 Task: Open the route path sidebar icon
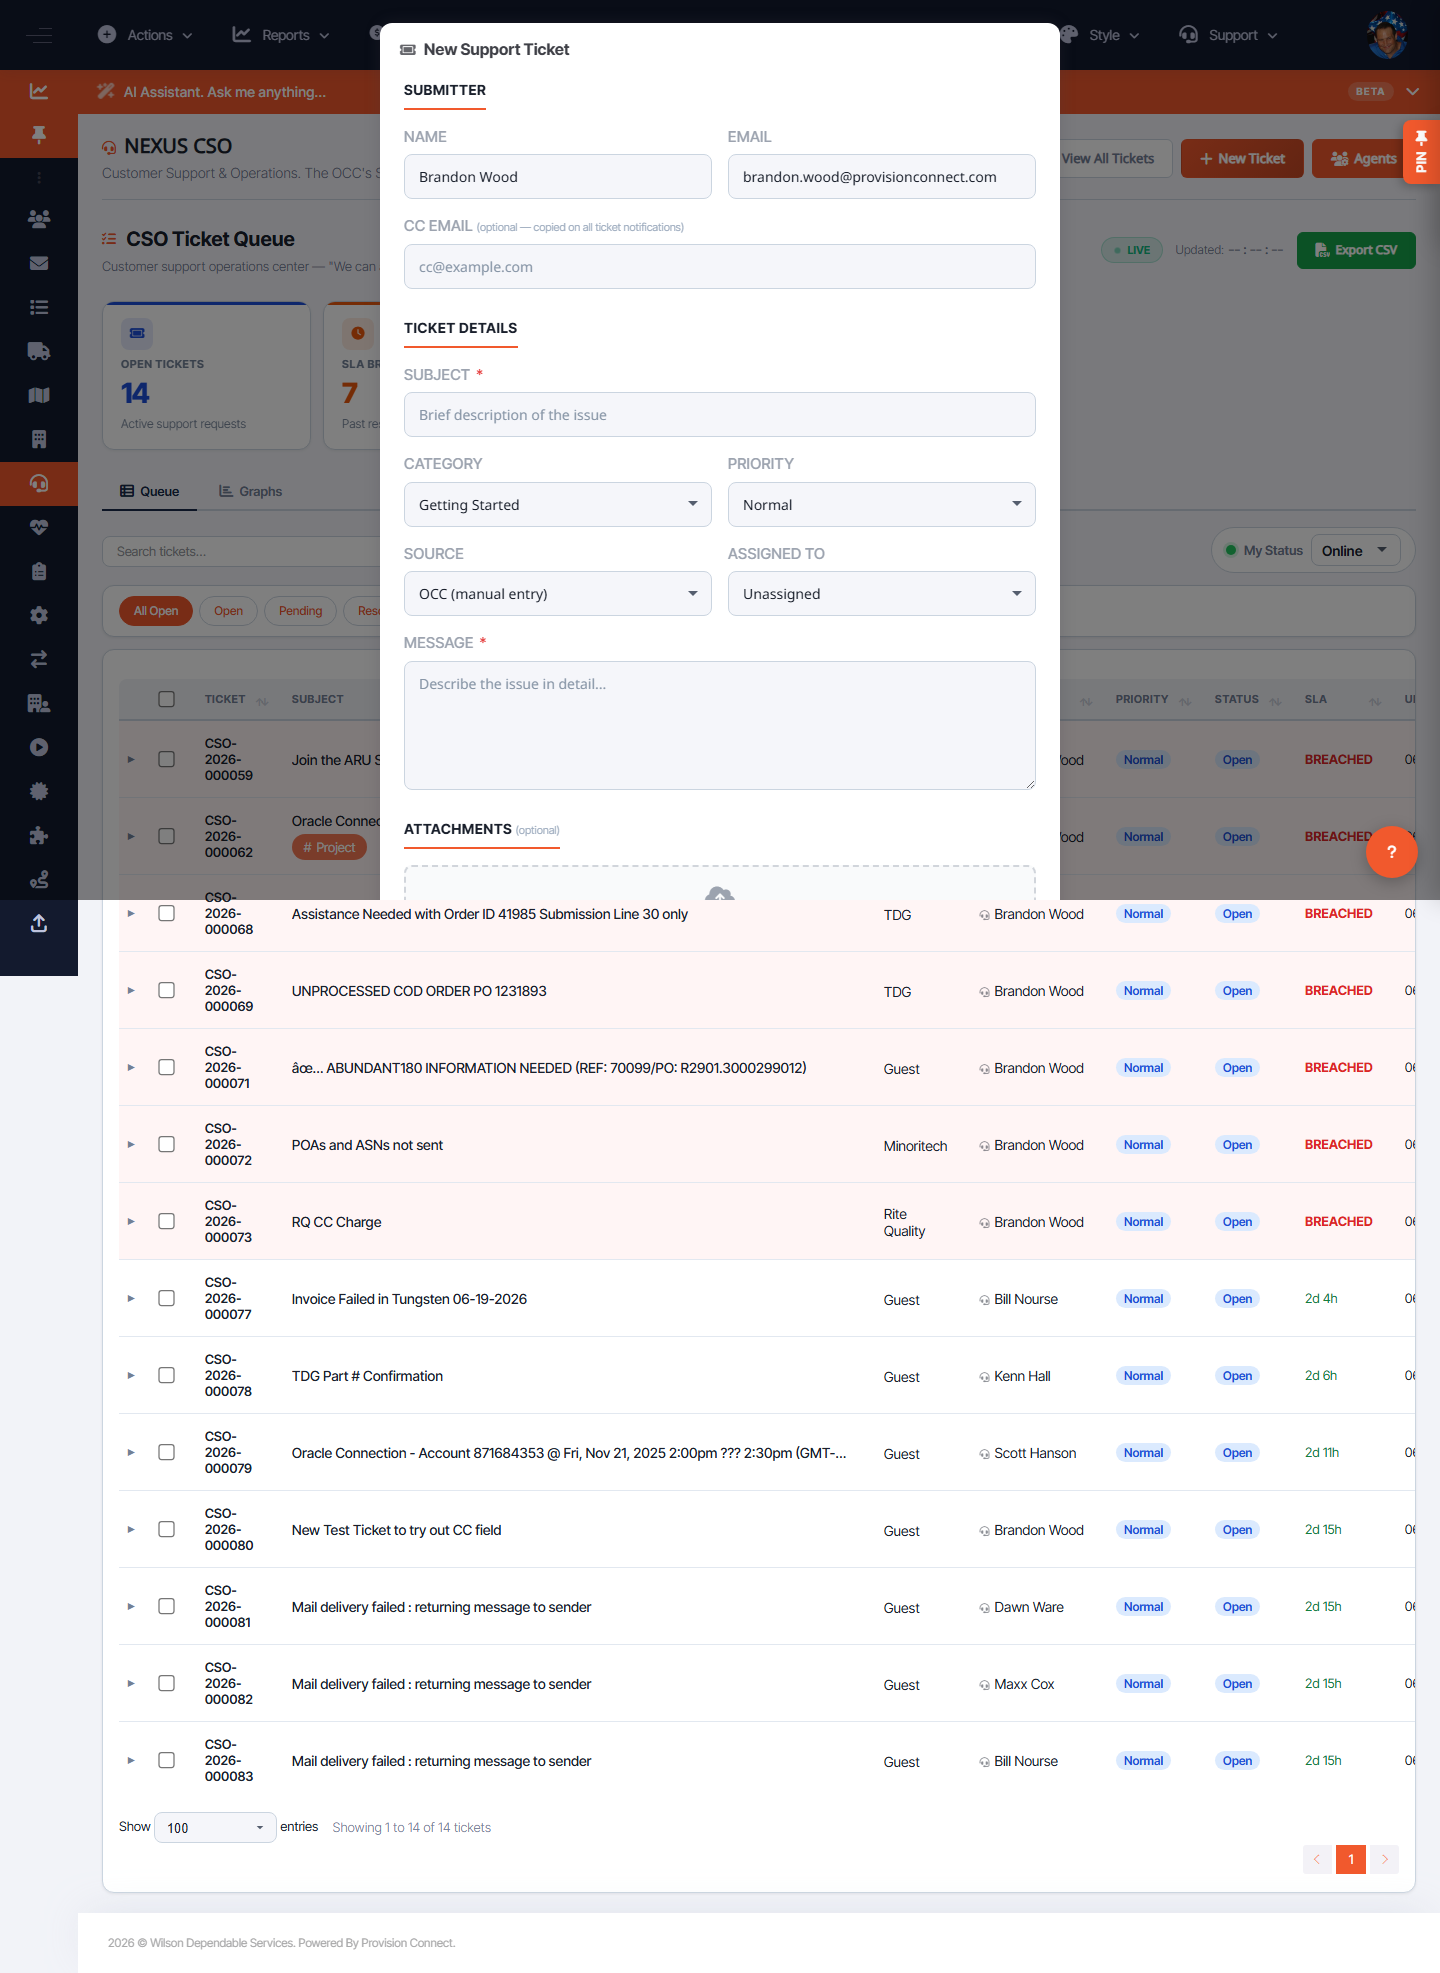[39, 879]
